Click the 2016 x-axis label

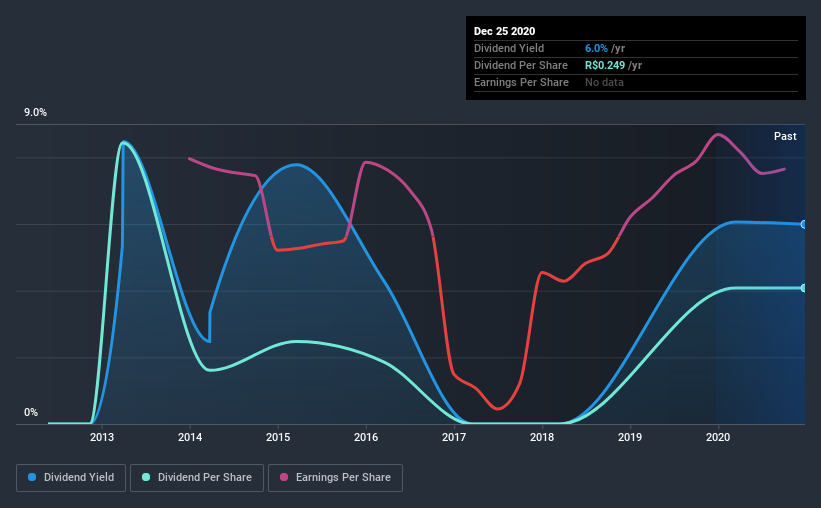pos(365,437)
